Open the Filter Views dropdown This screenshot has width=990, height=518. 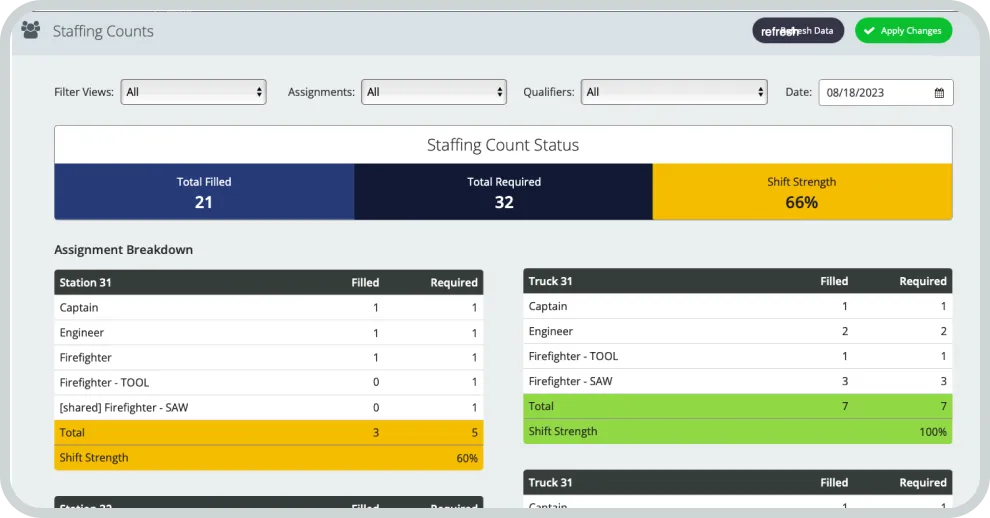pos(194,92)
